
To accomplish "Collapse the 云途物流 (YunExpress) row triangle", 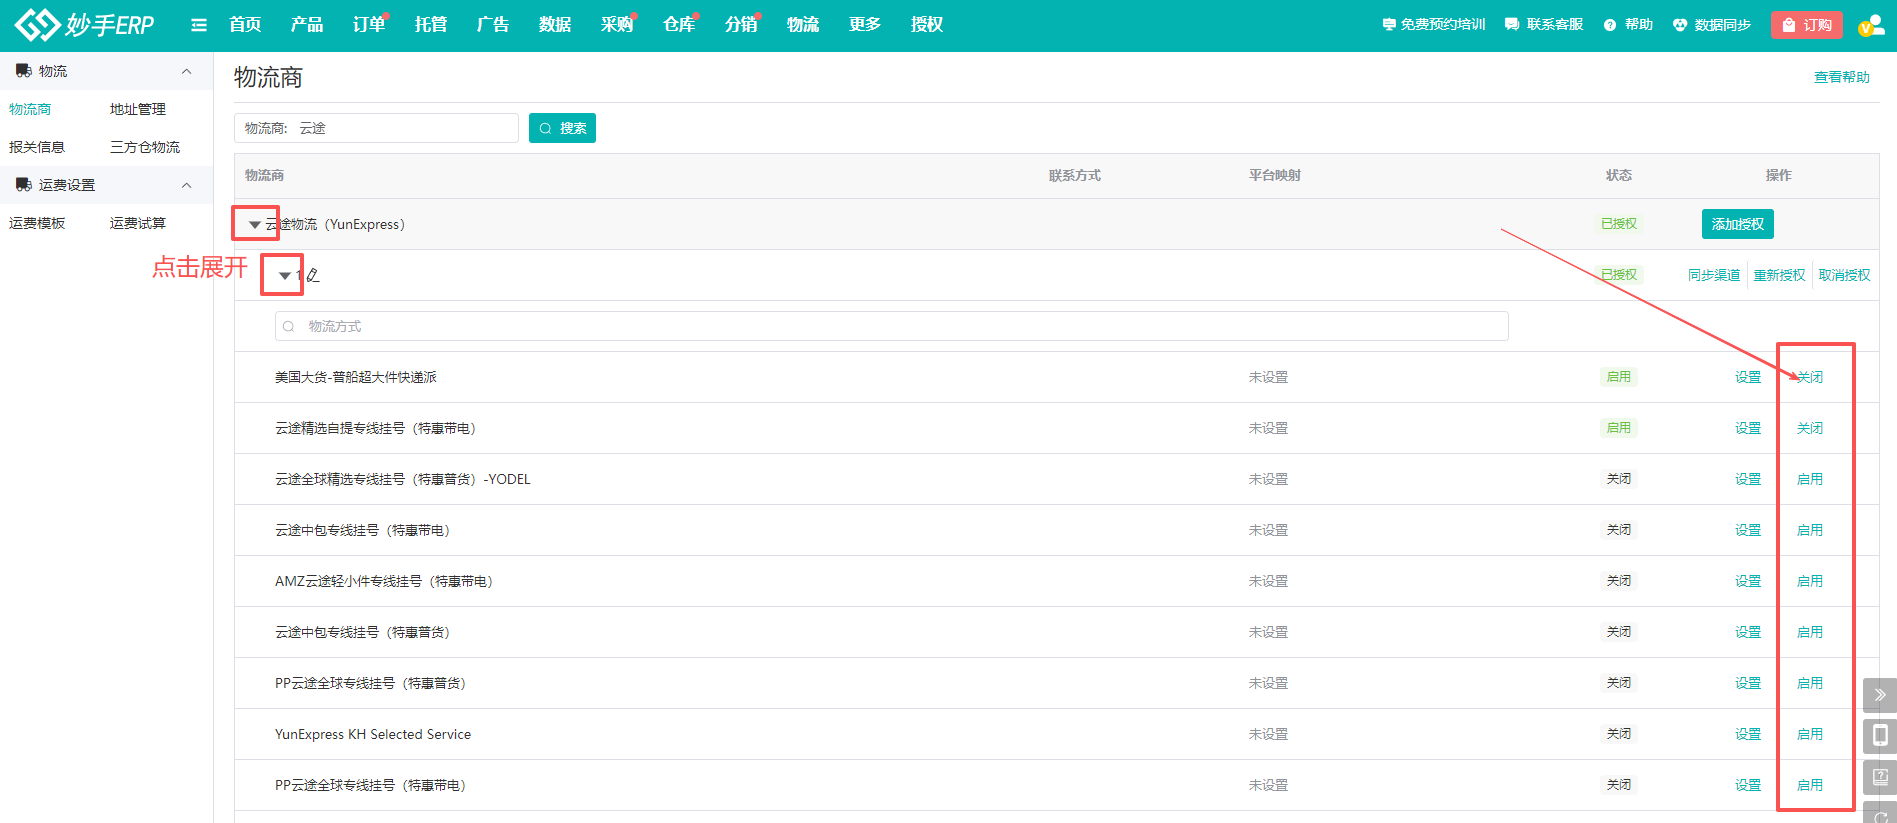I will click(255, 225).
